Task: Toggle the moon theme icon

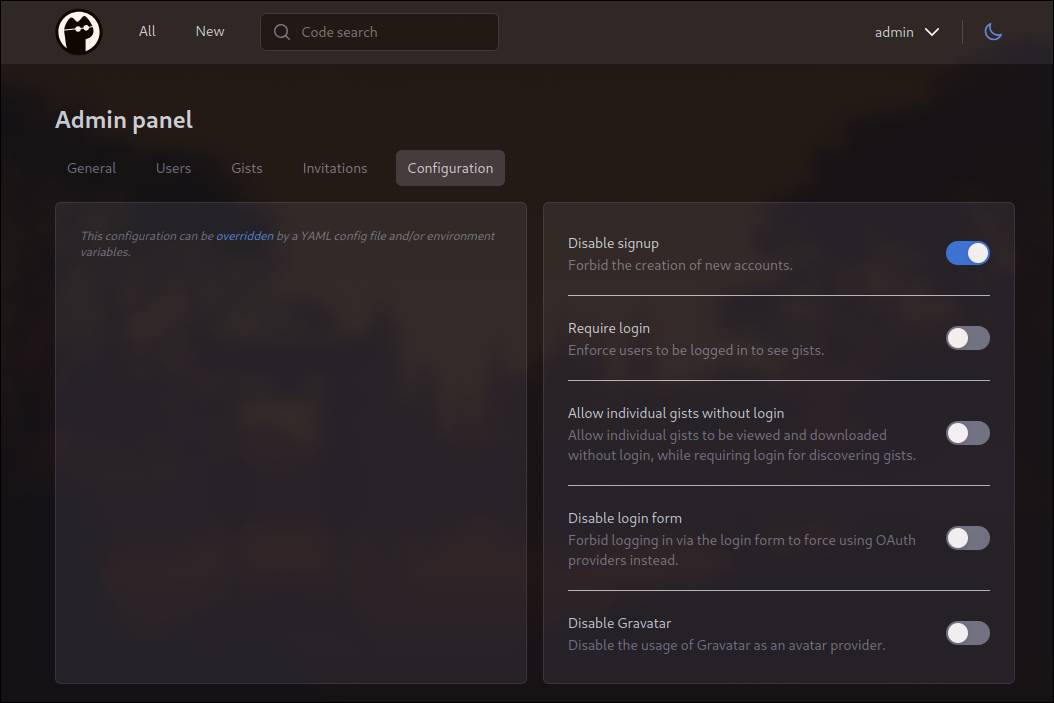Action: pyautogui.click(x=993, y=32)
